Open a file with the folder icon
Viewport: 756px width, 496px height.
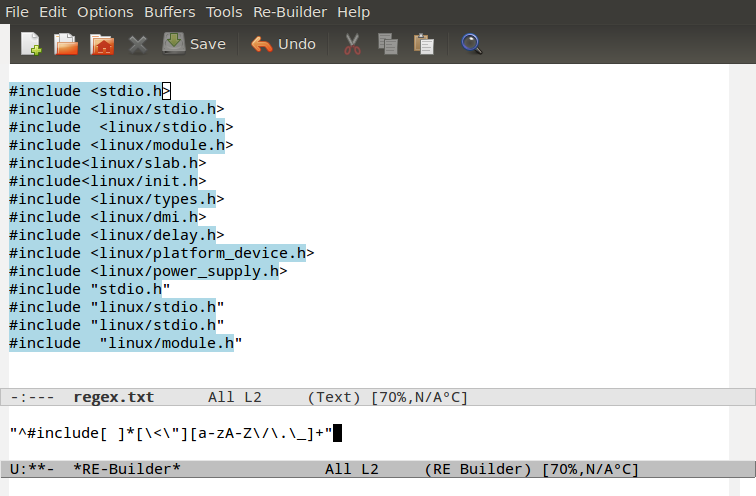coord(65,44)
